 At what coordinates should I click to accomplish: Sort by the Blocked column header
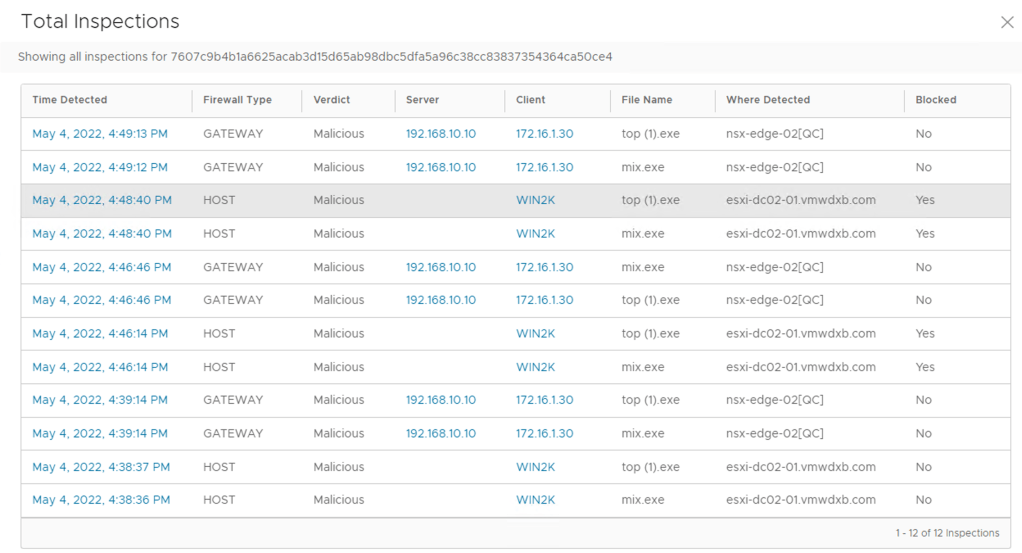coord(935,100)
